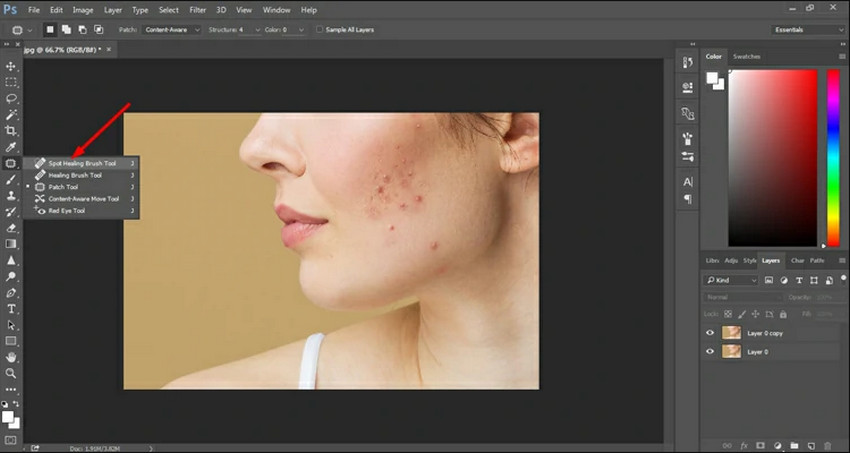Select the Hand tool
The image size is (850, 453).
coord(10,358)
